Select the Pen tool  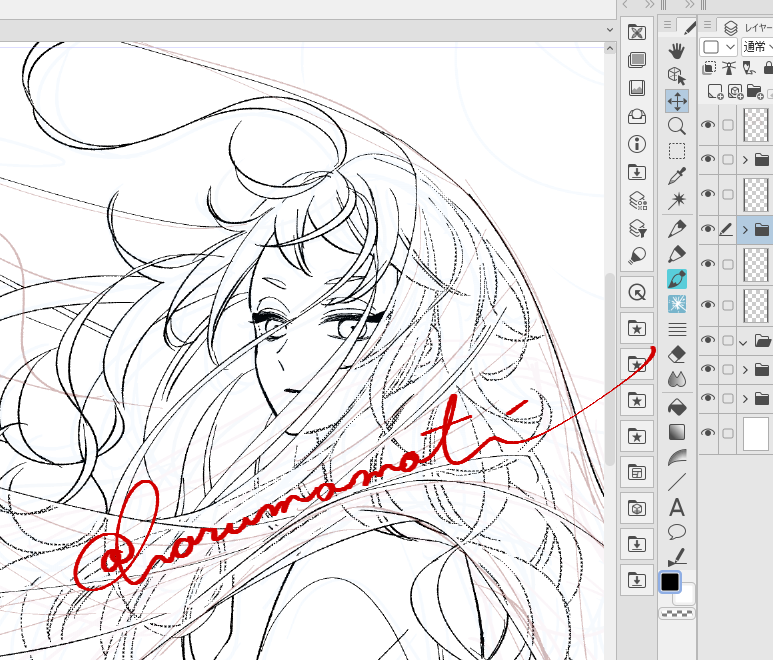pyautogui.click(x=677, y=229)
